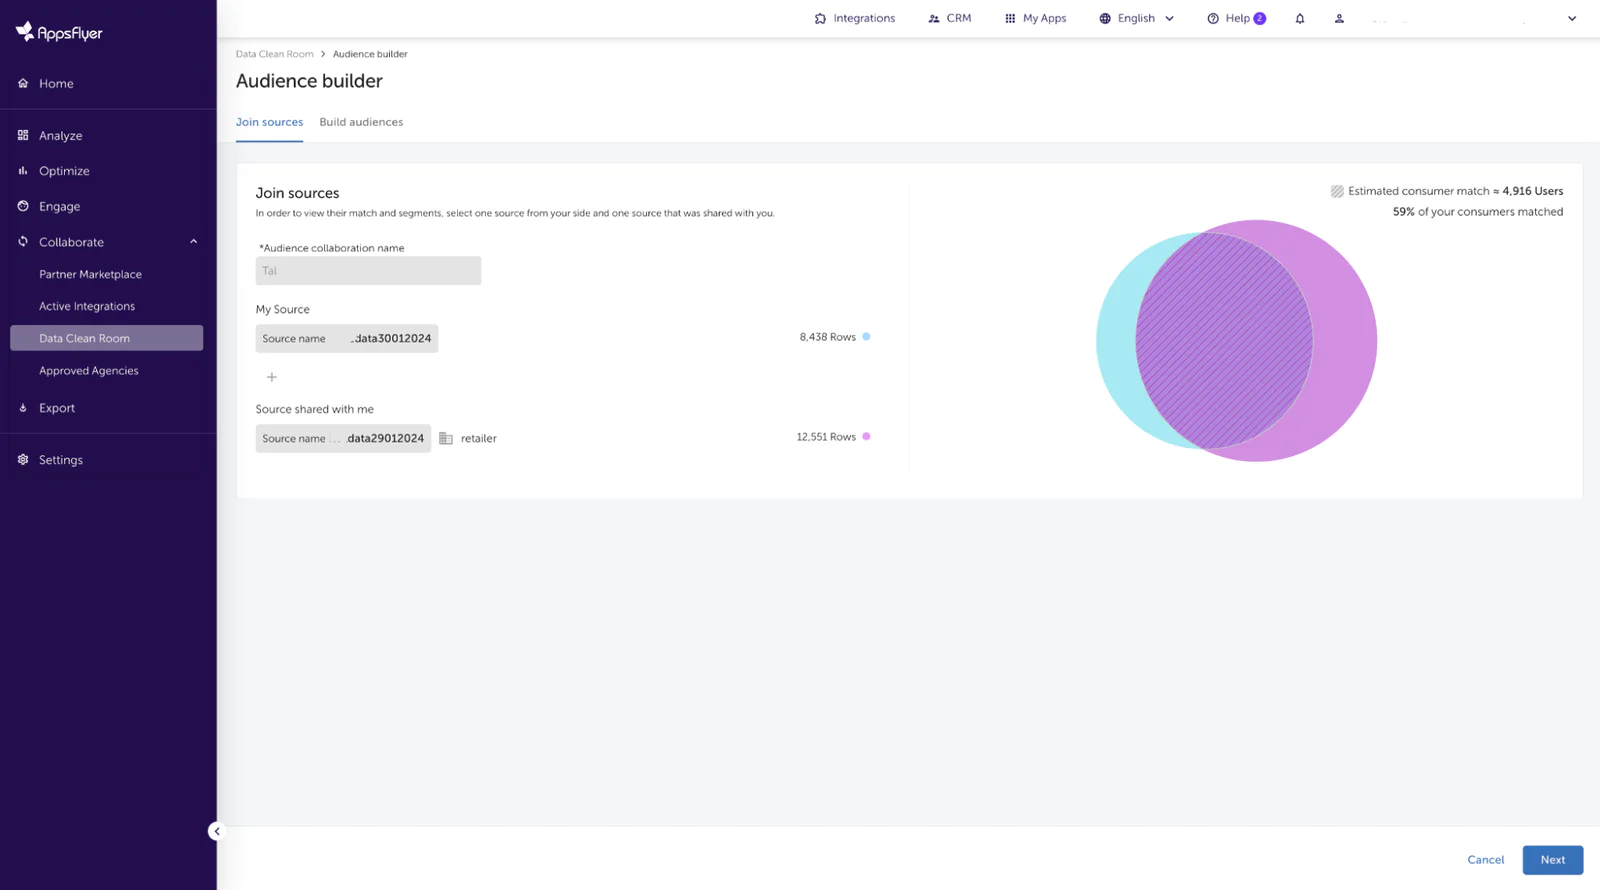Click the plus icon to add a source
1600x890 pixels.
click(x=272, y=377)
